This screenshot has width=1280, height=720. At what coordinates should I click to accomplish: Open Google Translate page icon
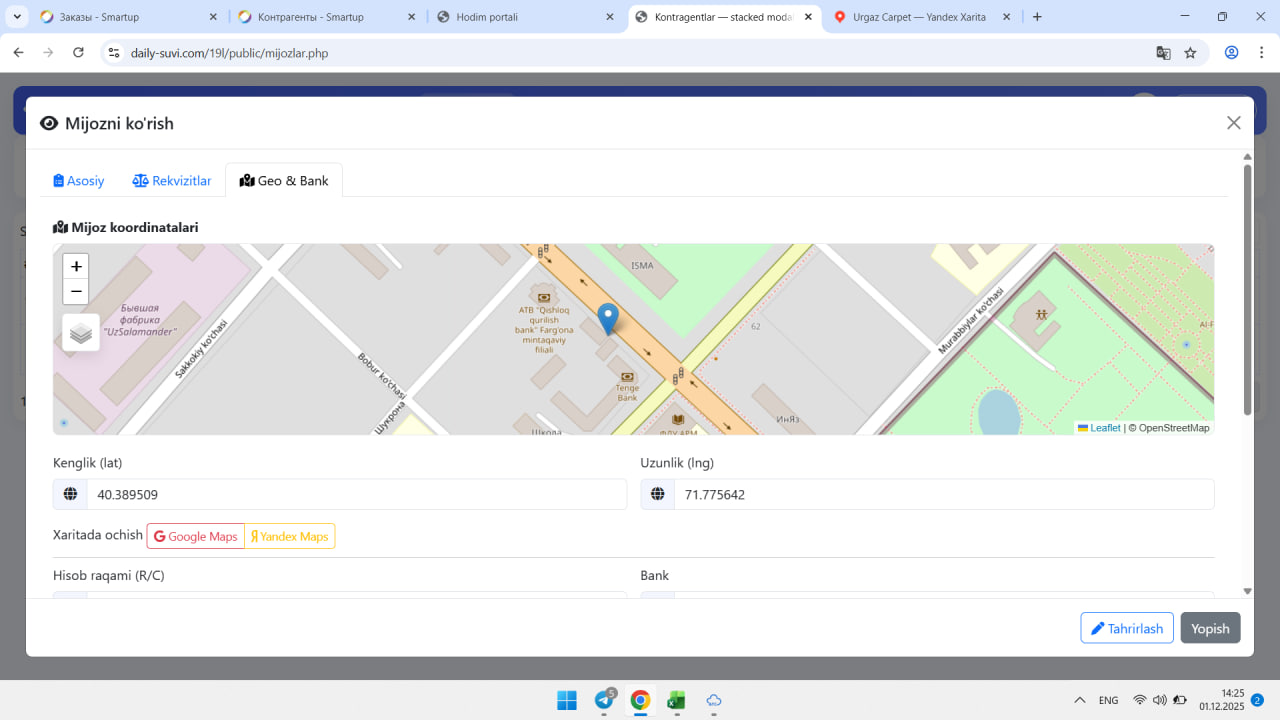tap(1163, 53)
